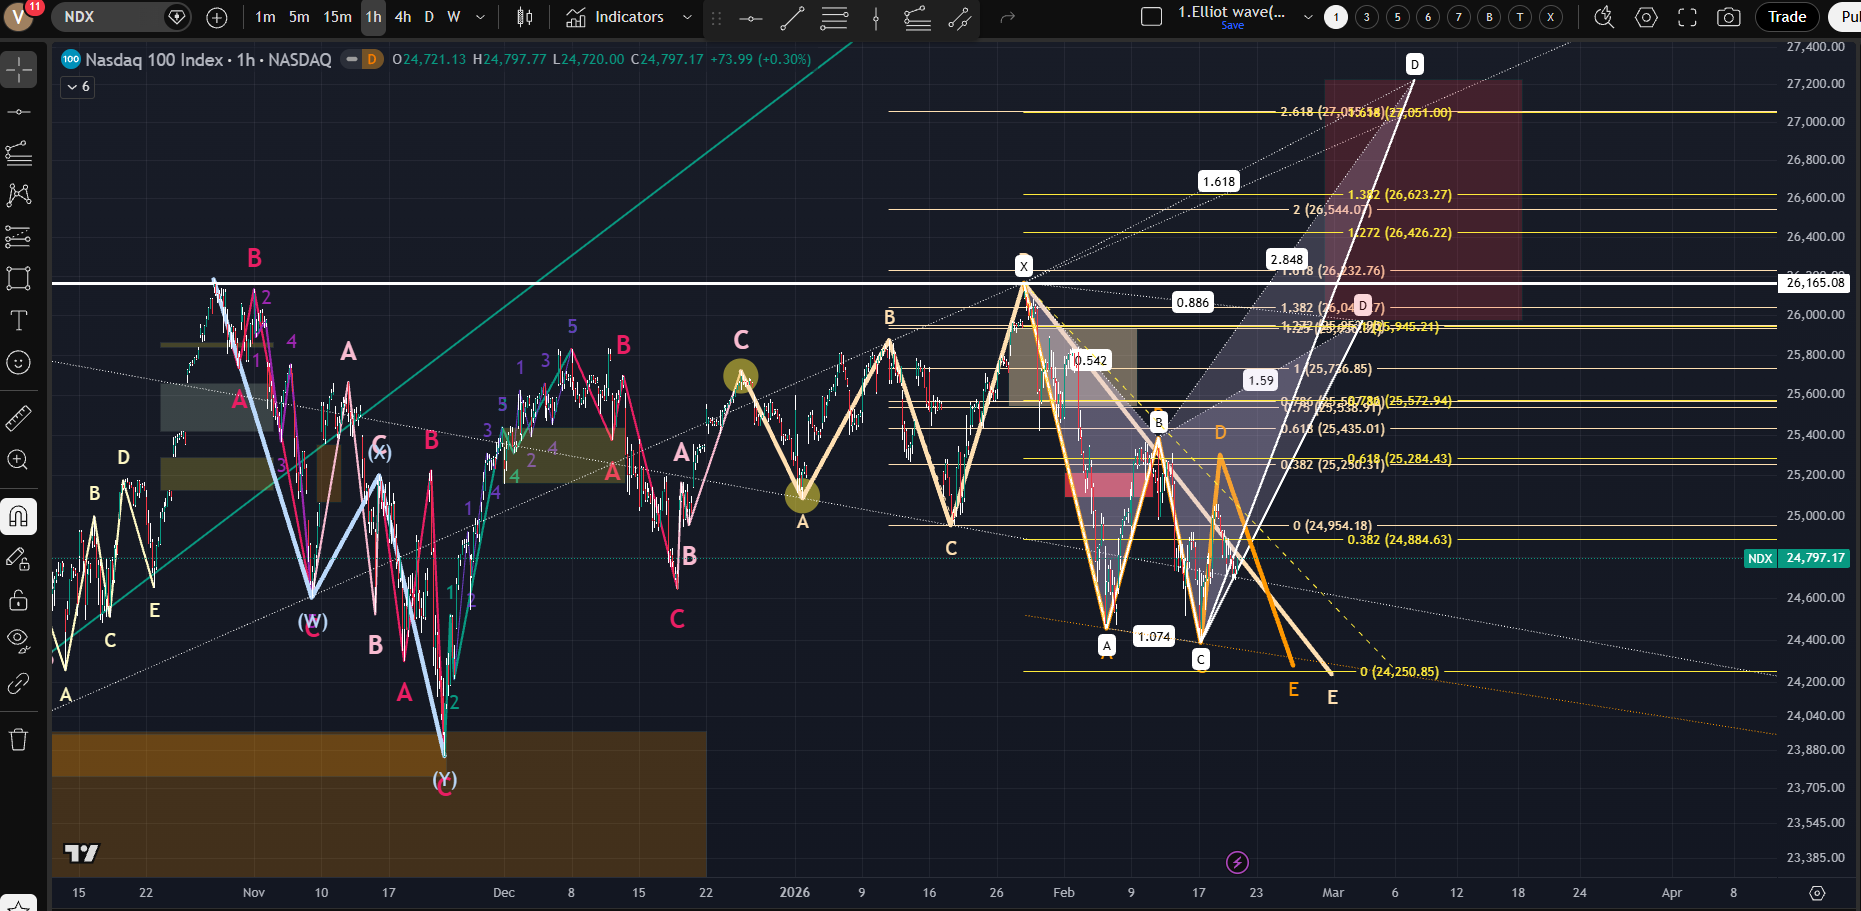This screenshot has width=1861, height=911.
Task: Select the Measure ruler tool
Action: (18, 418)
